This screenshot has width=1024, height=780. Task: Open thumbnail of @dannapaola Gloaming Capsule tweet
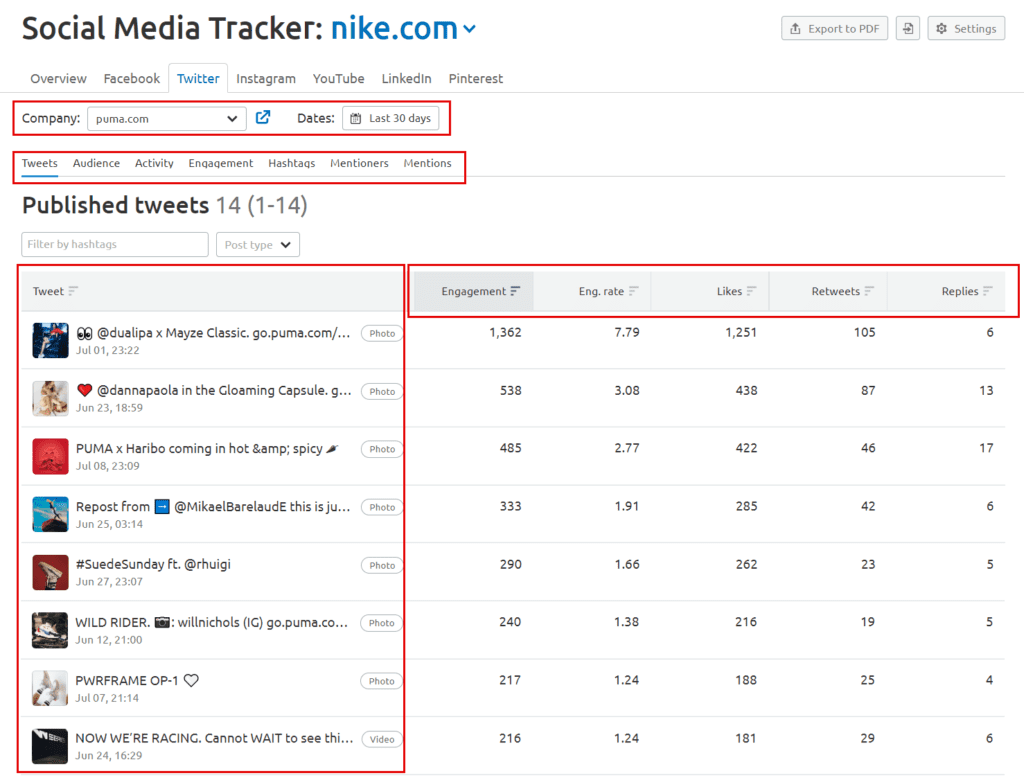pos(50,398)
